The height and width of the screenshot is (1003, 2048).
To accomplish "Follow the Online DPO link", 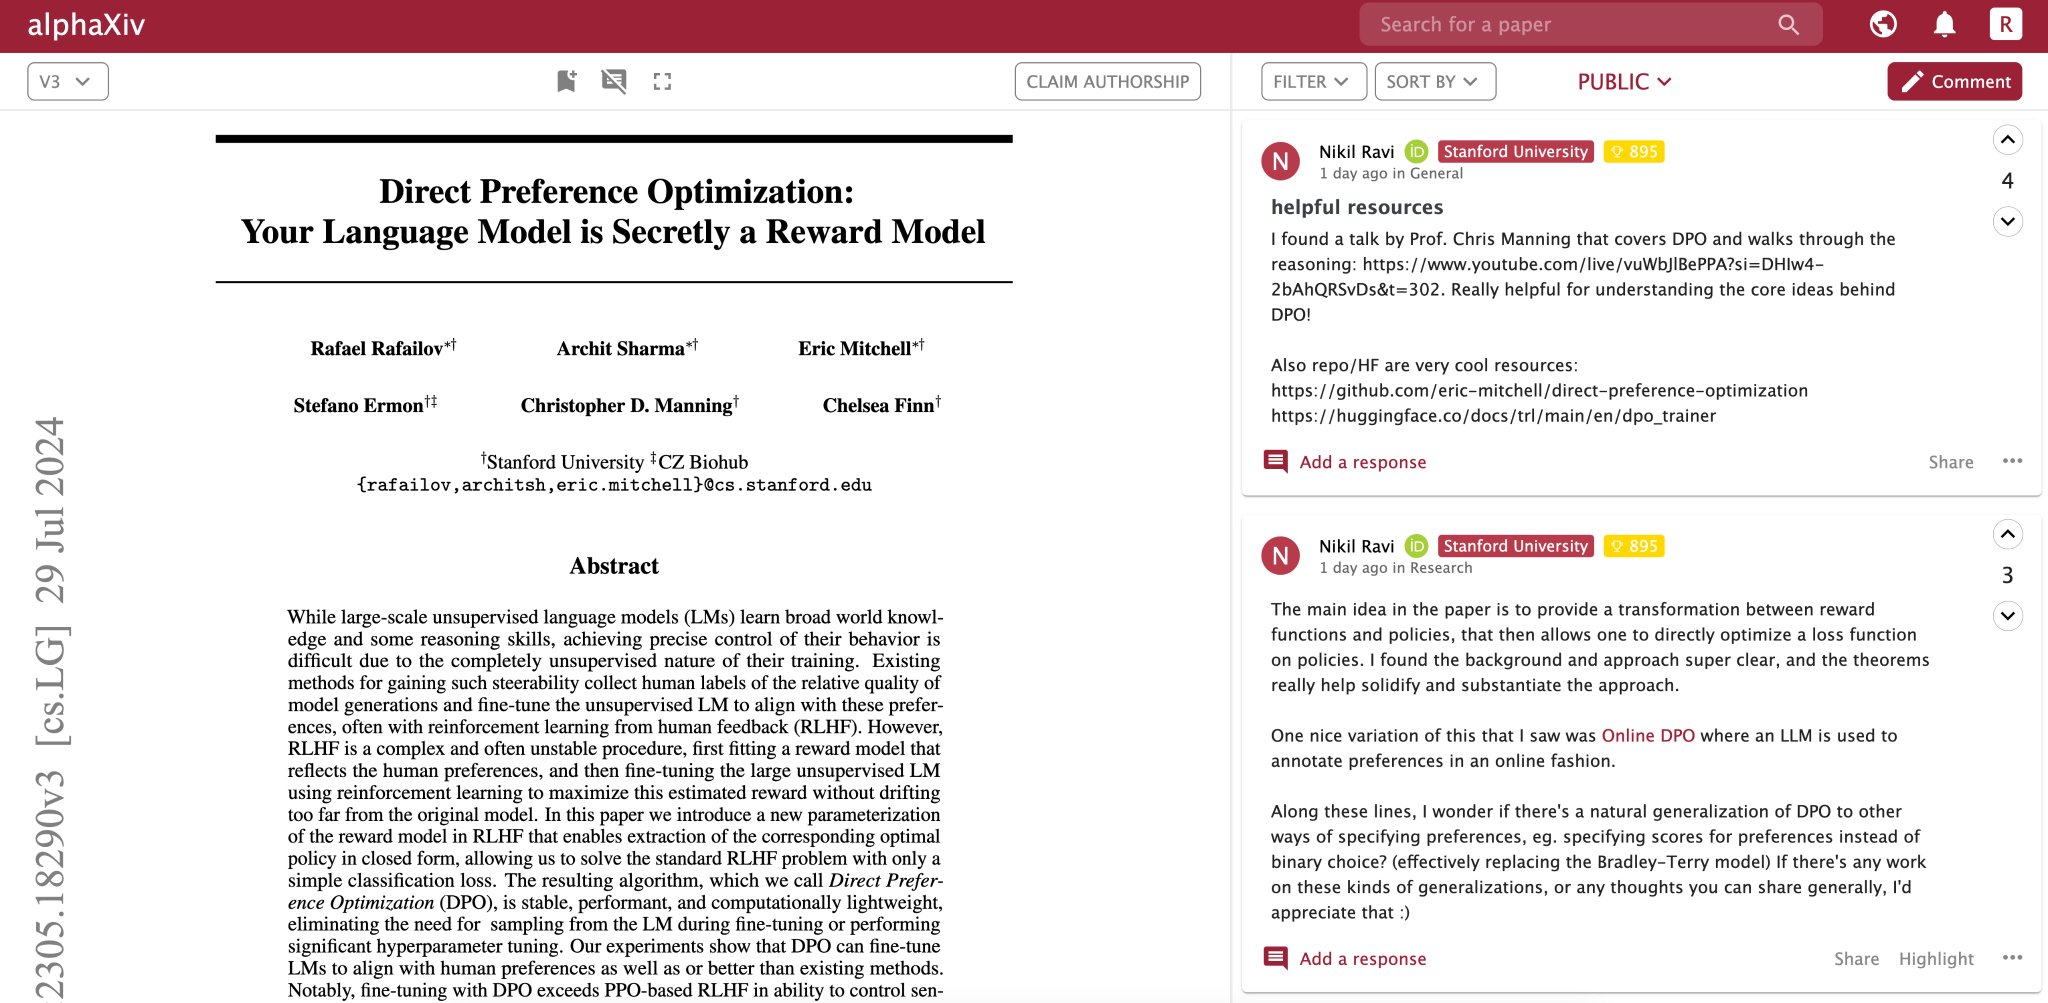I will (1648, 736).
